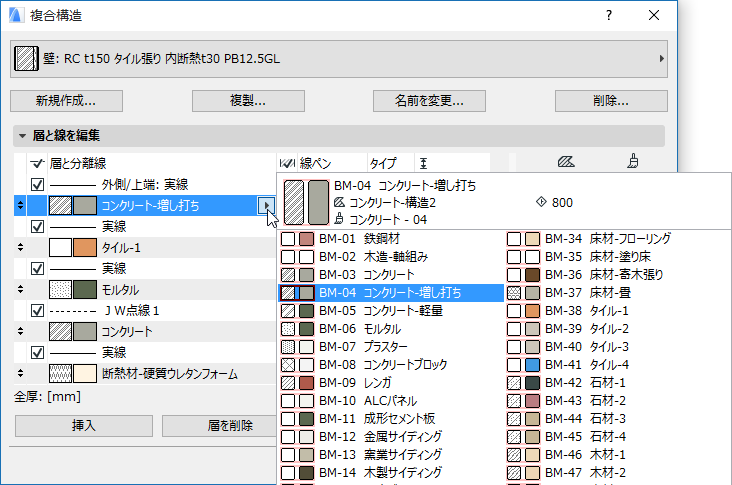Select the 断熱材-硬質ウレタンフォーム layer row
The height and width of the screenshot is (485, 732).
[145, 373]
